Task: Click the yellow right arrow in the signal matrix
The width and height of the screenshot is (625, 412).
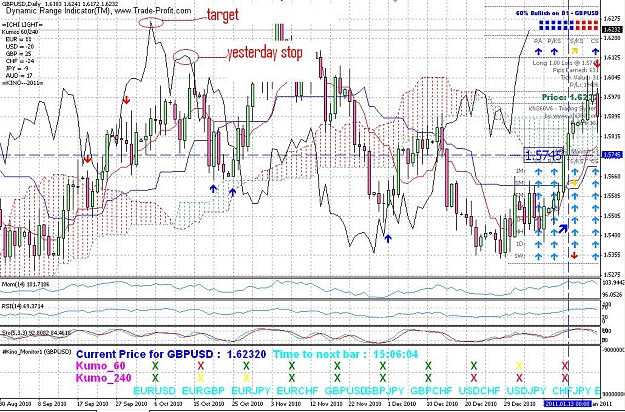Action: (x=574, y=183)
